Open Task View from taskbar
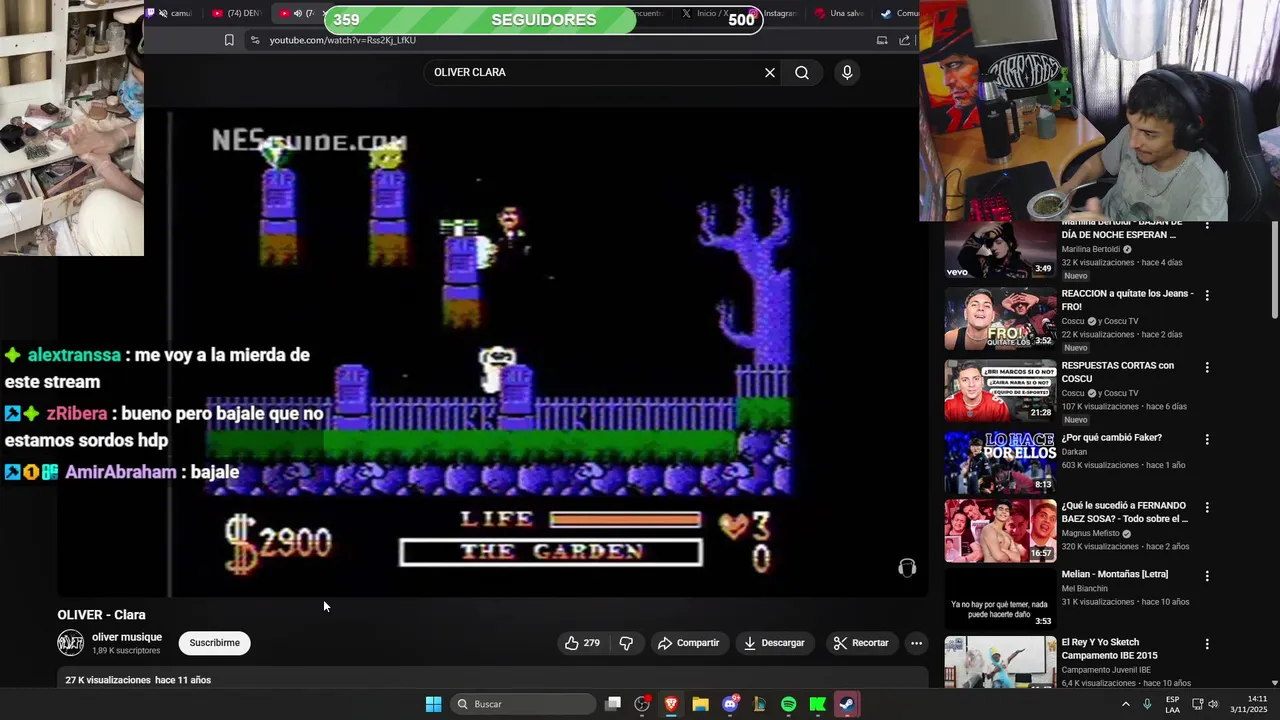The image size is (1280, 720). pyautogui.click(x=613, y=704)
